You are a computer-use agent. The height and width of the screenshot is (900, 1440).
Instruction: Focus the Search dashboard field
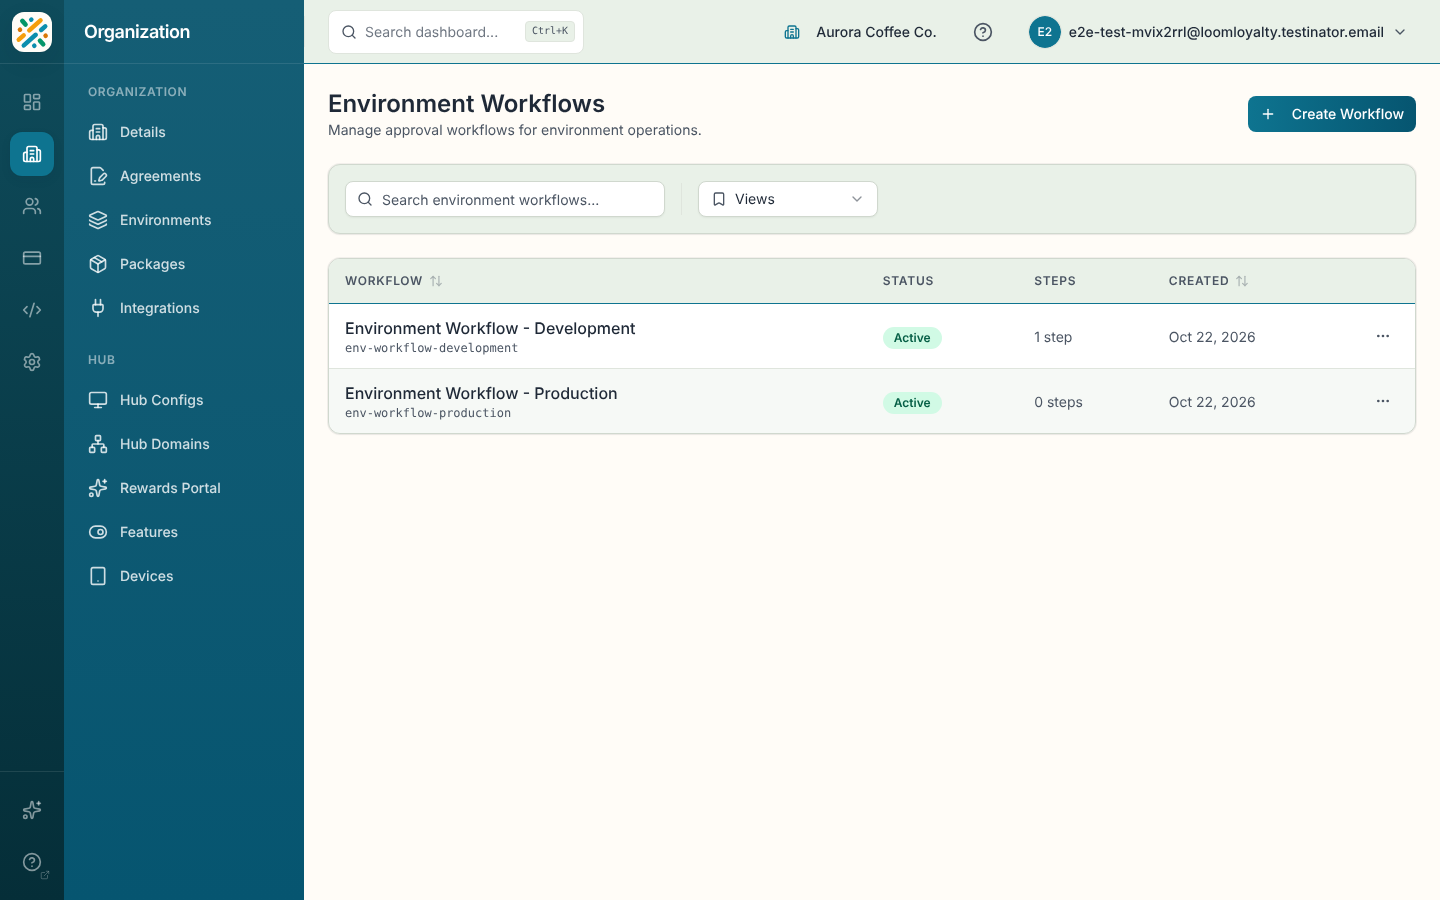click(x=456, y=32)
